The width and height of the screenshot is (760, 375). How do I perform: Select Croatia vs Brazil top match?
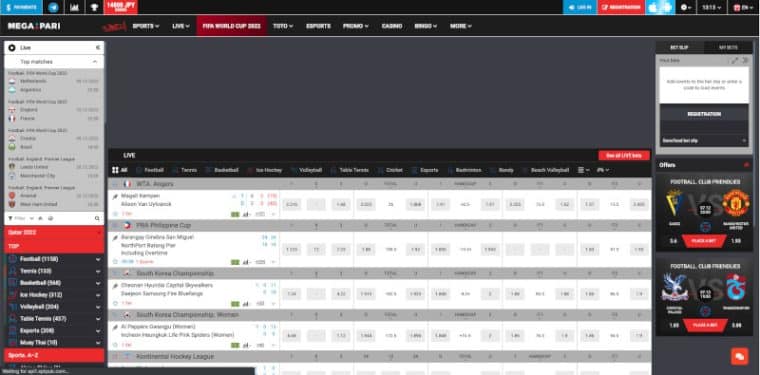coord(53,142)
